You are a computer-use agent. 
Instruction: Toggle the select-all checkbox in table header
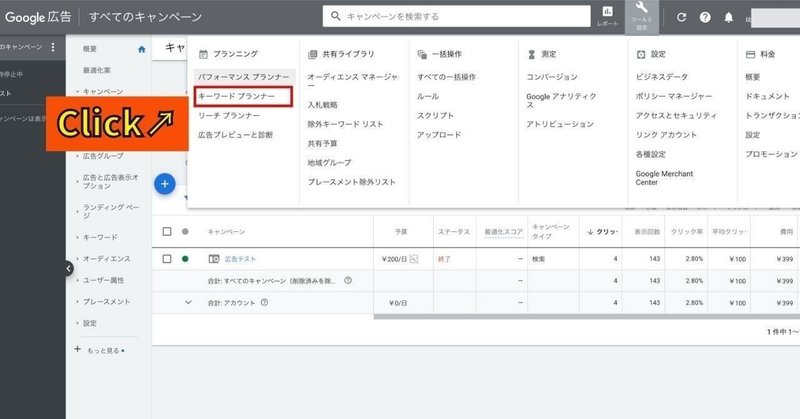167,231
